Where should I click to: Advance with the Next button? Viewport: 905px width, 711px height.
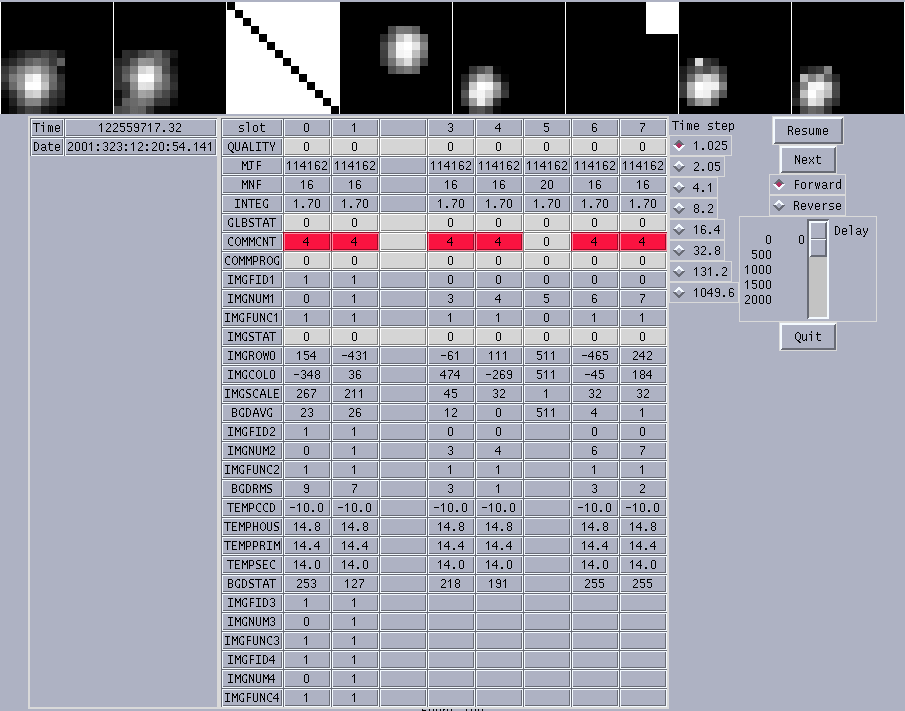coord(807,160)
